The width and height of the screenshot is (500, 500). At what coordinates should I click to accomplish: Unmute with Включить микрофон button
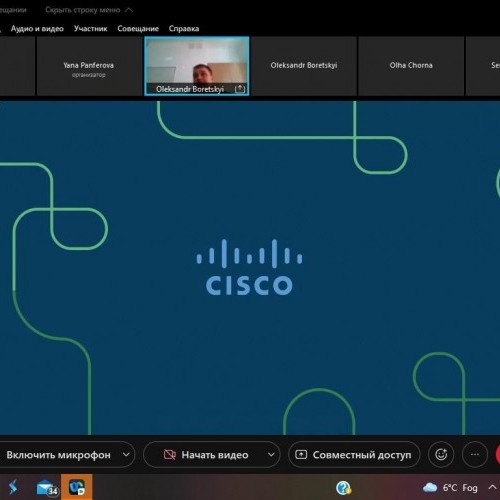tap(58, 455)
